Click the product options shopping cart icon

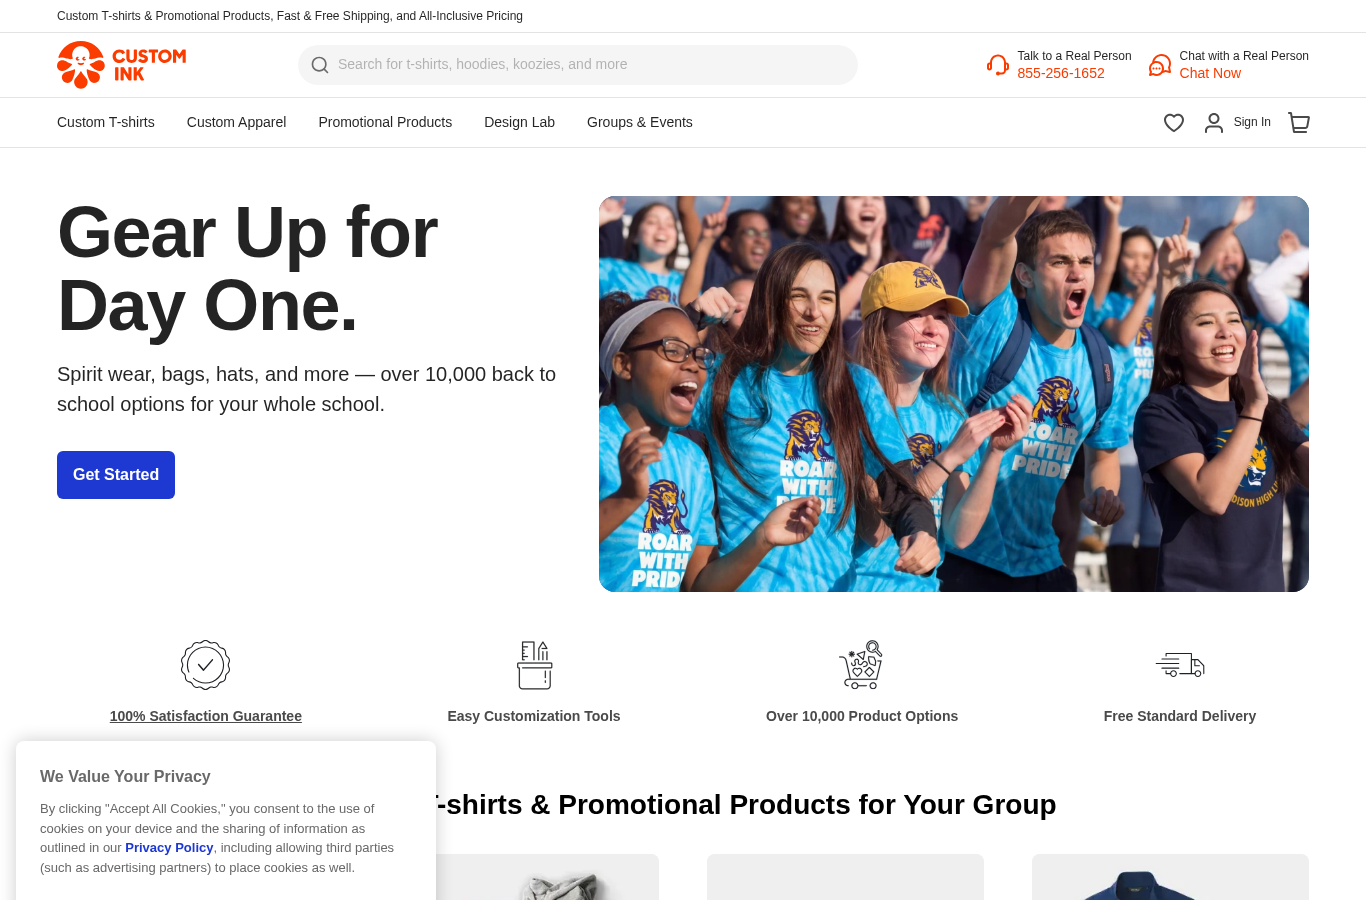861,665
